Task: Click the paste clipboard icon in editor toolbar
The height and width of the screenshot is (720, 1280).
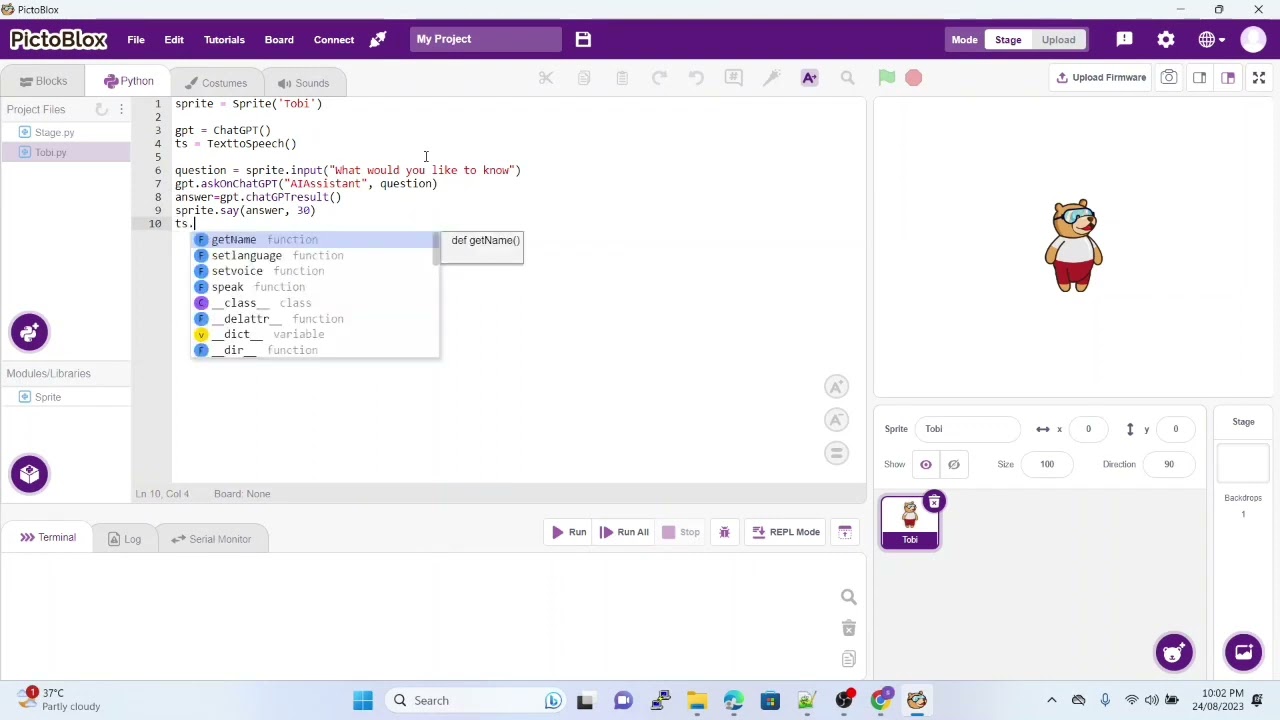Action: click(622, 78)
